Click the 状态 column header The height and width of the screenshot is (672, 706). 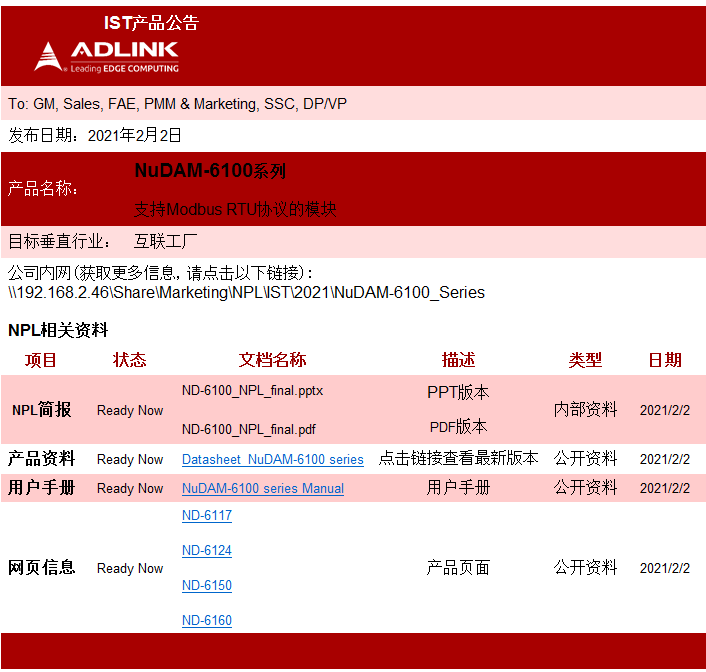pos(129,360)
